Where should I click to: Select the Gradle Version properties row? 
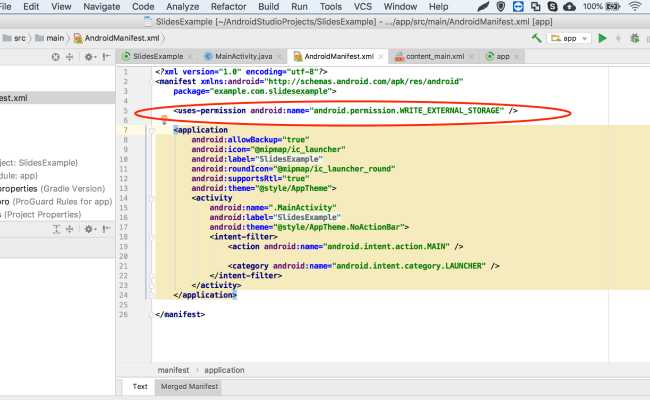click(58, 189)
